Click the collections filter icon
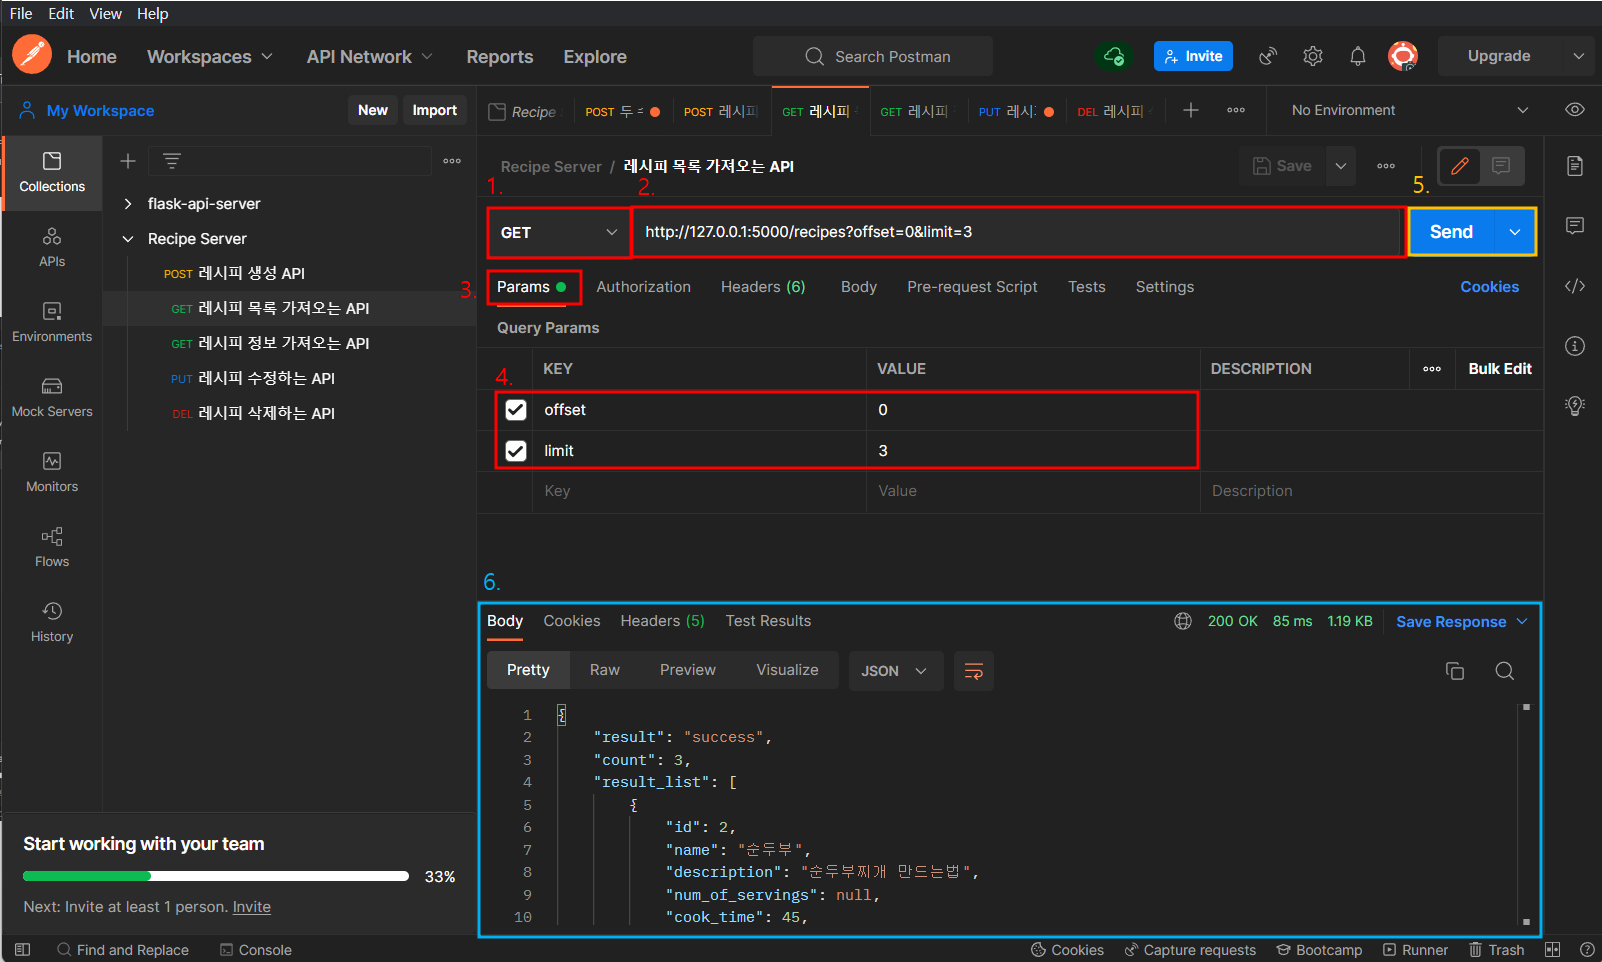 [x=172, y=161]
